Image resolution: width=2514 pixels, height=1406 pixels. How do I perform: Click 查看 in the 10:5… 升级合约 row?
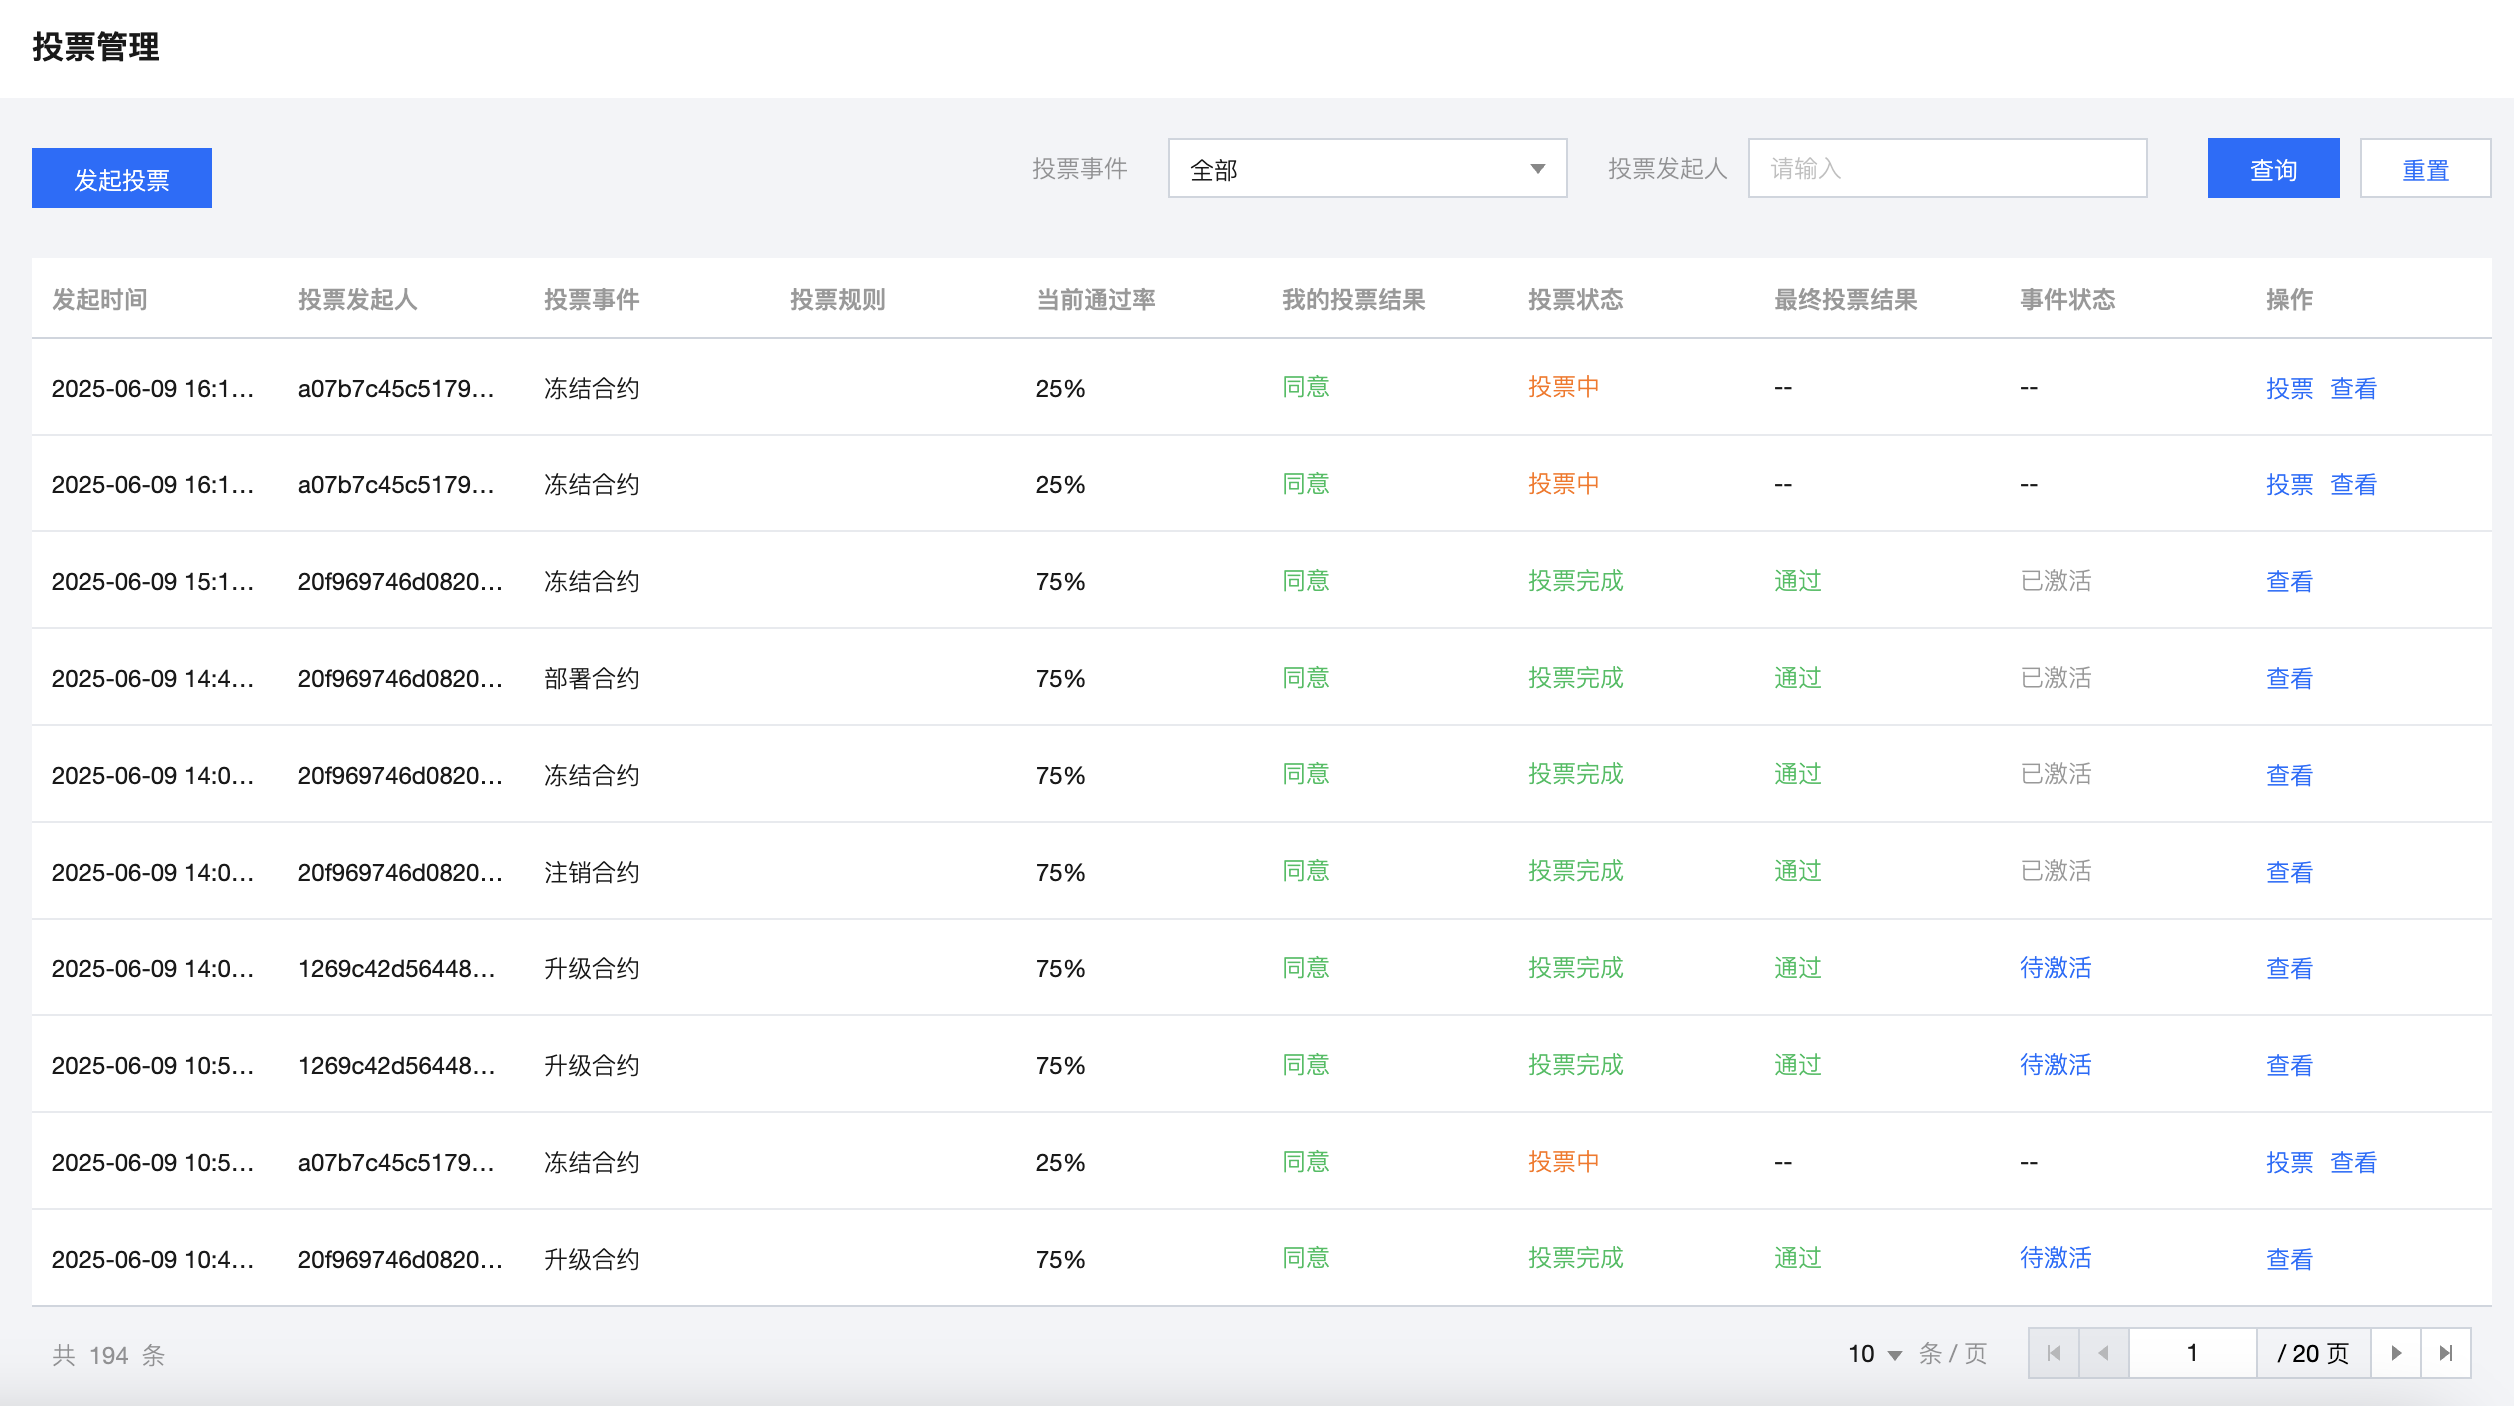tap(2289, 1065)
